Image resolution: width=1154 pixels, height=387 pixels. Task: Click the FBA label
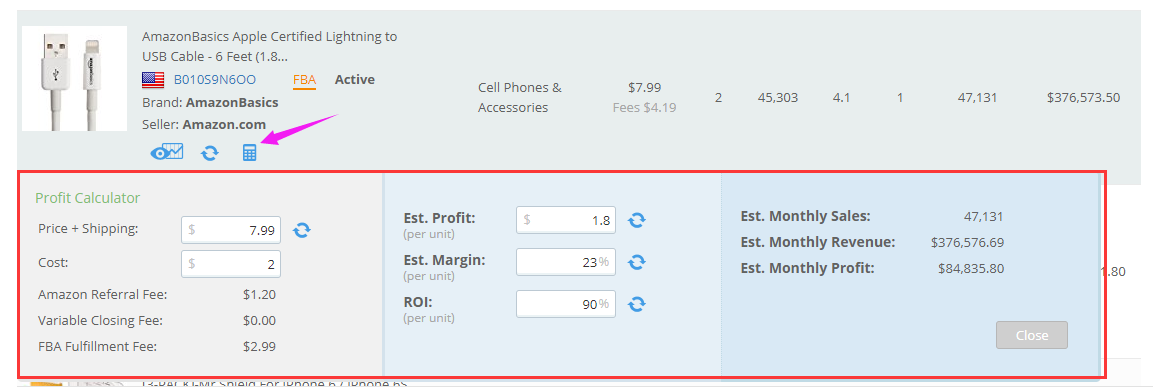(x=304, y=79)
